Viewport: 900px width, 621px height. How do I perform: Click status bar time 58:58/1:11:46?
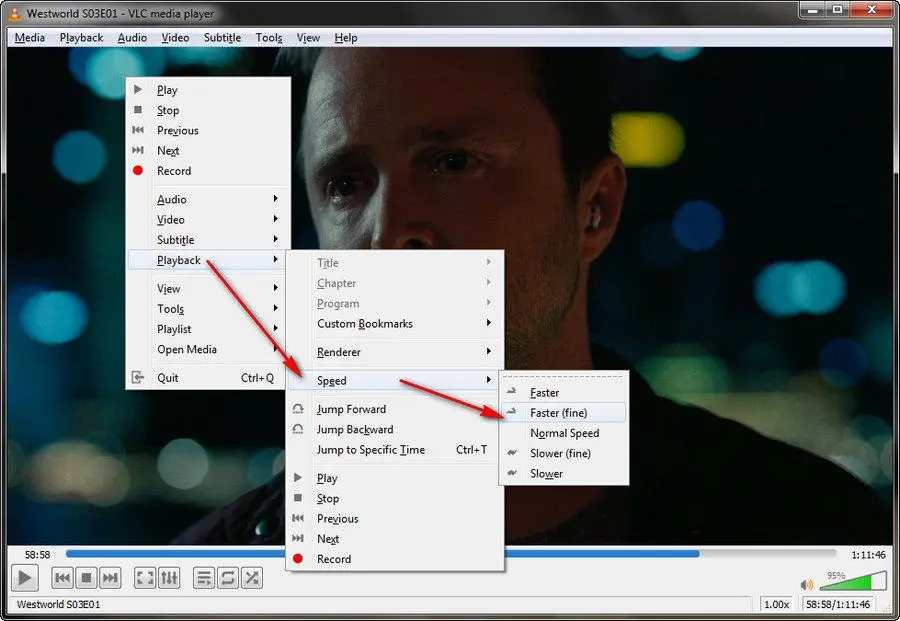[838, 604]
